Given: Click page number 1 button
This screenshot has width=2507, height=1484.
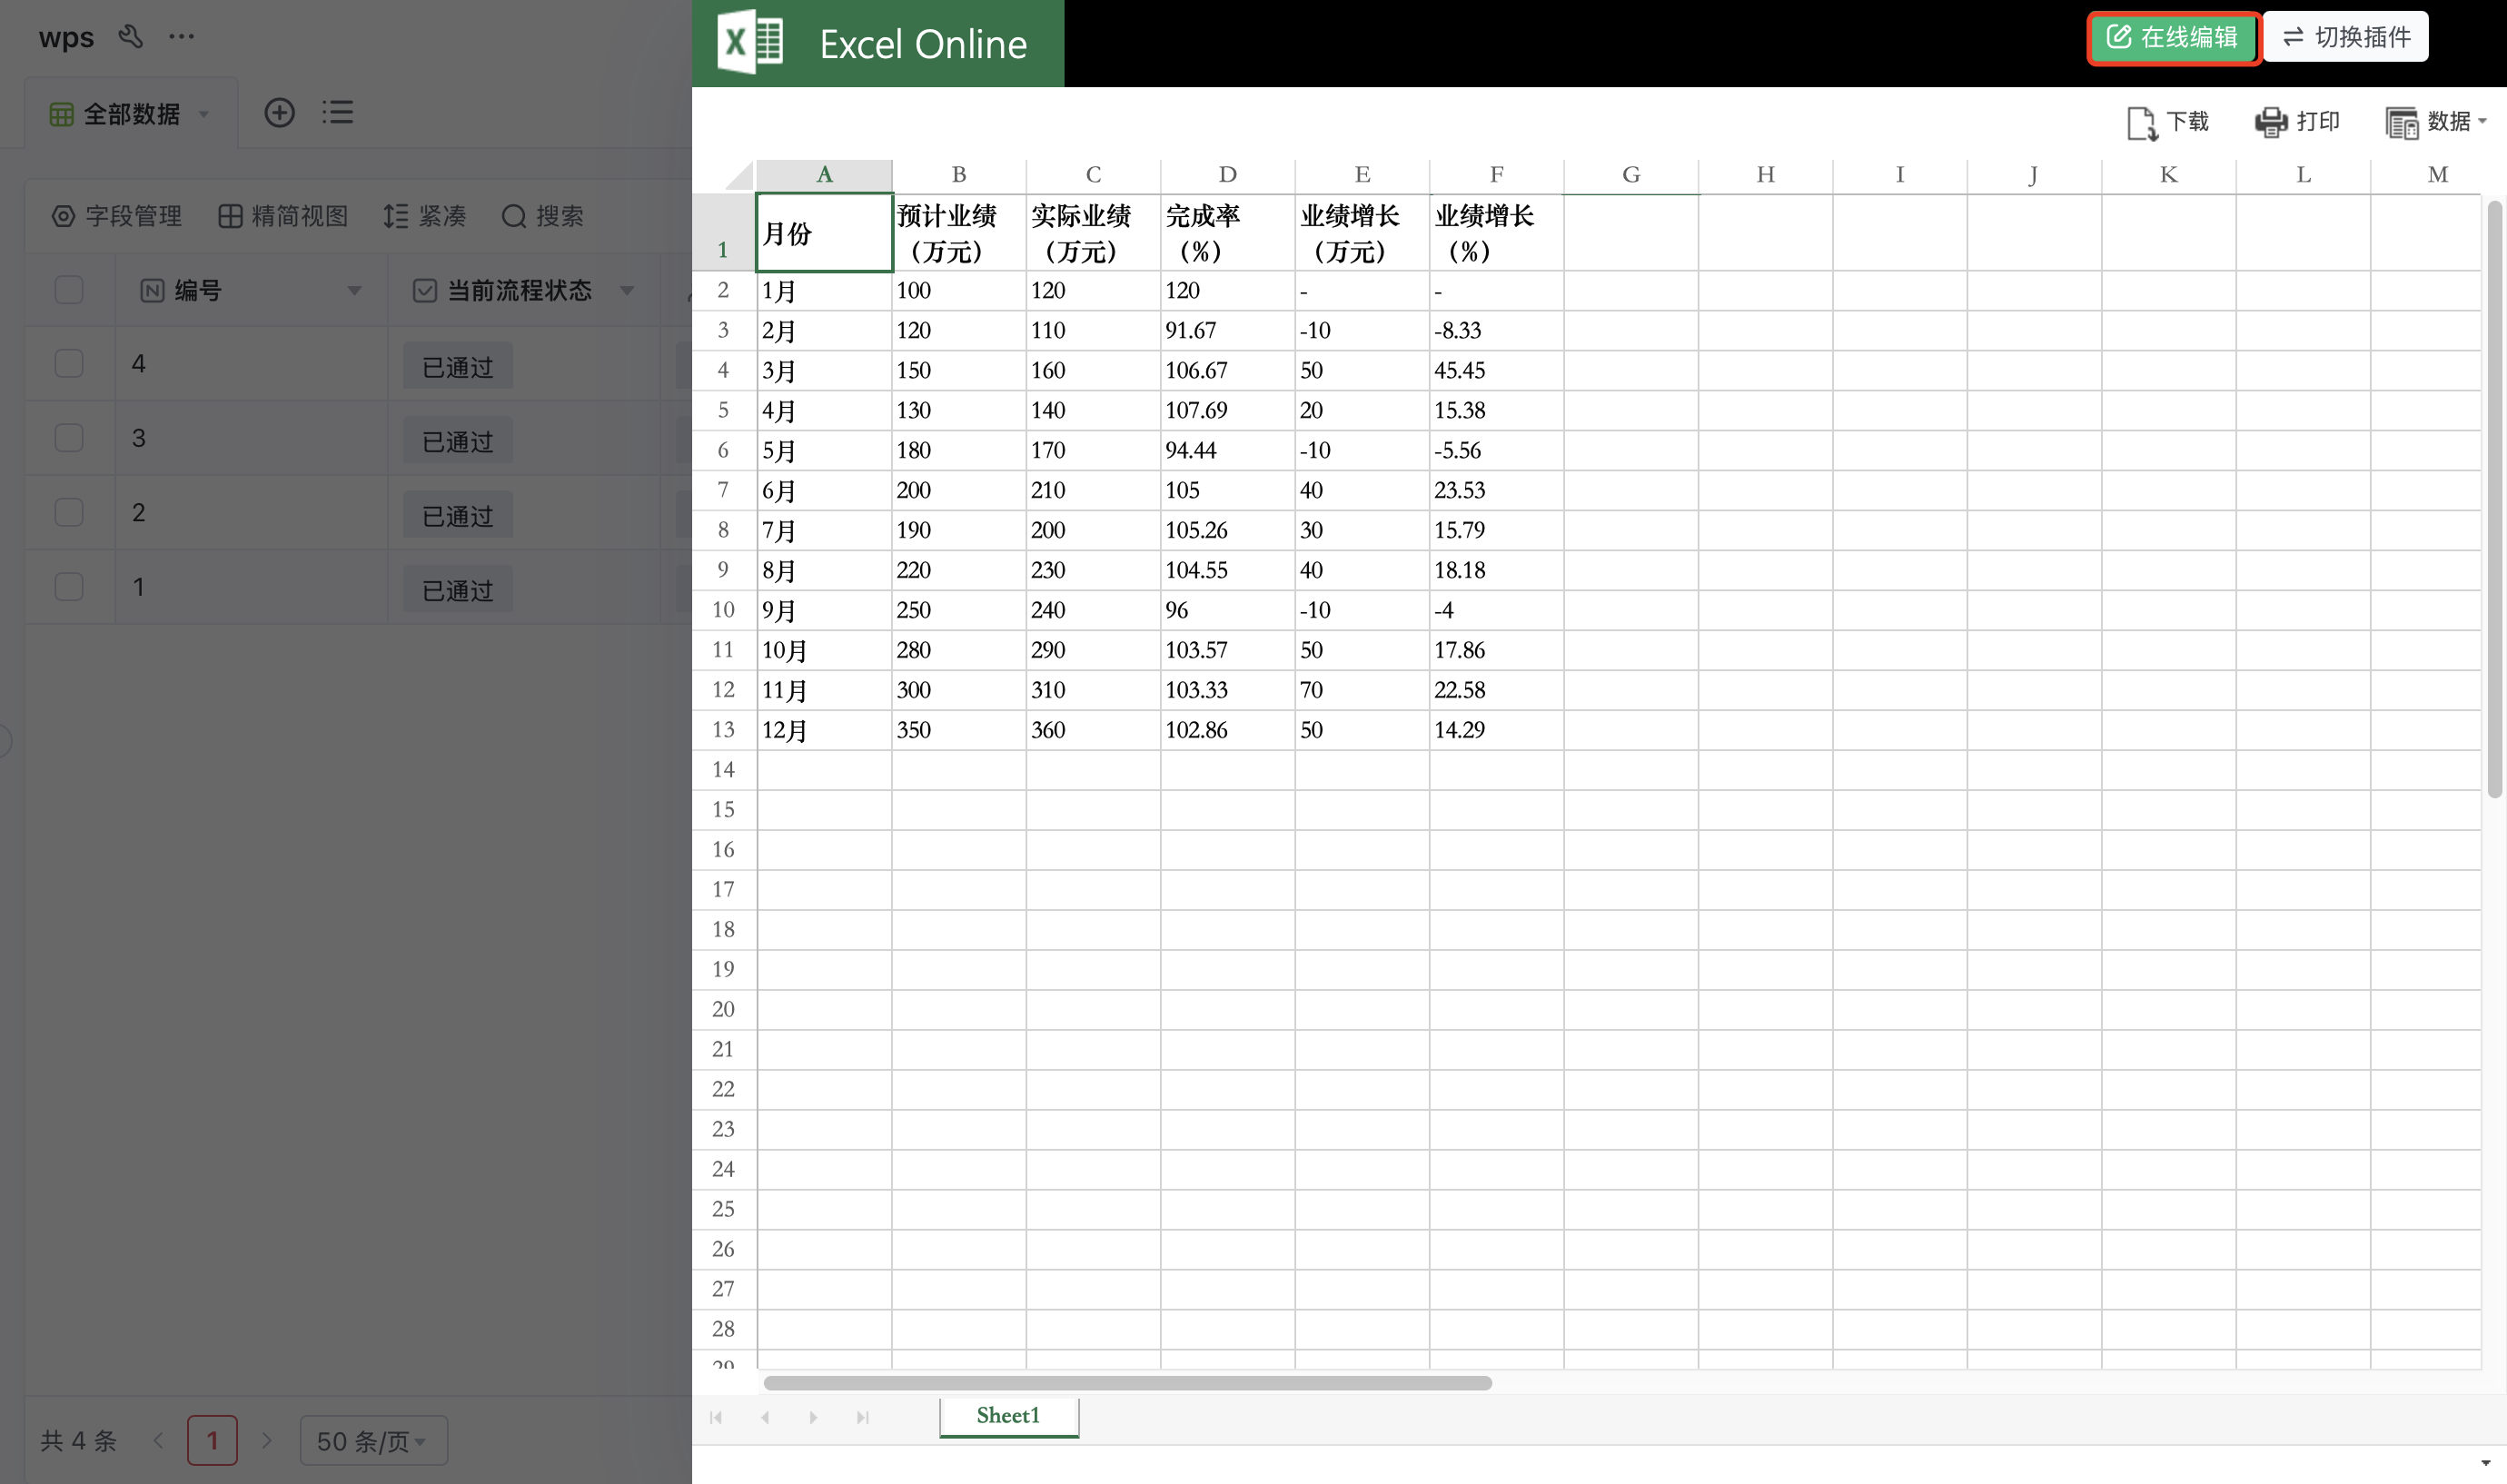Looking at the screenshot, I should 212,1440.
